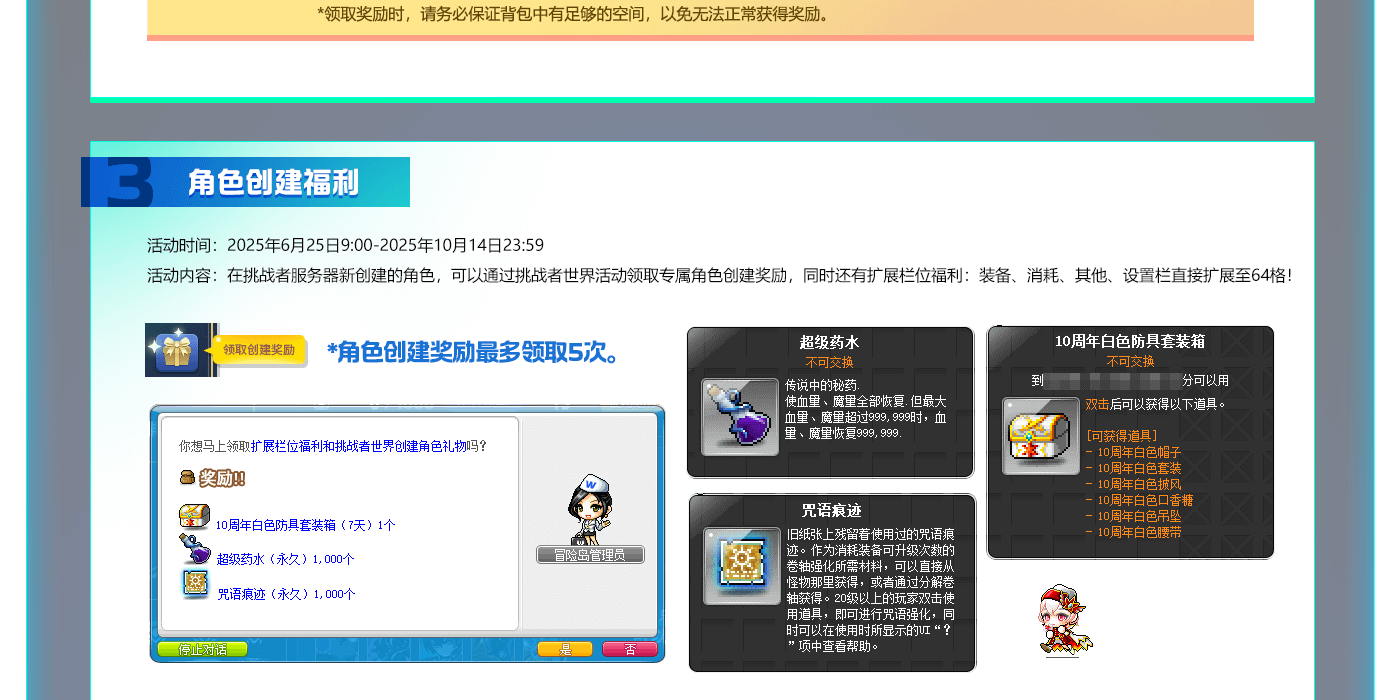The image size is (1400, 700).
Task: Click the 超级药水 tooltip title
Action: [830, 342]
